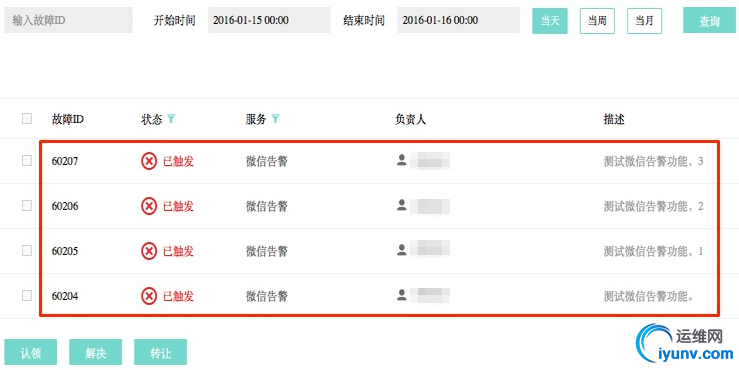Click the 解决 resolve button
The width and height of the screenshot is (739, 370).
pyautogui.click(x=96, y=352)
